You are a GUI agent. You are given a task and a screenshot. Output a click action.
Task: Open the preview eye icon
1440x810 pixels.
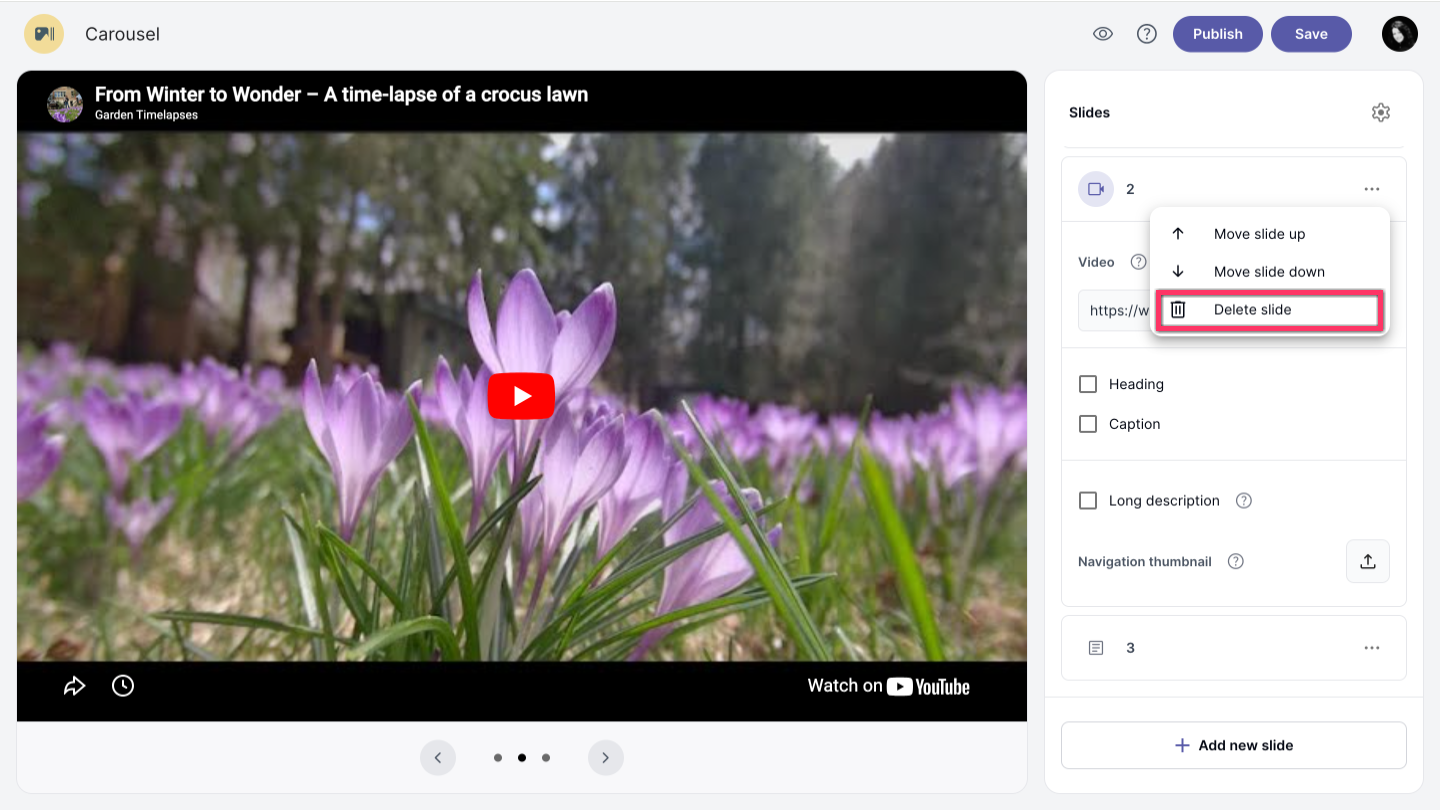pyautogui.click(x=1102, y=34)
